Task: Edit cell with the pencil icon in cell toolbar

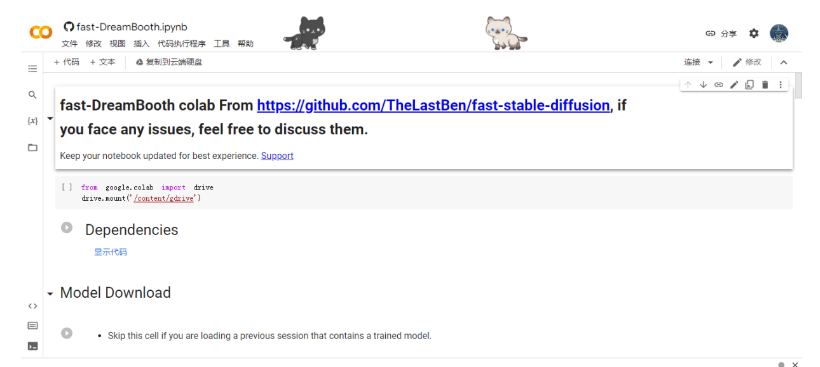Action: coord(734,85)
